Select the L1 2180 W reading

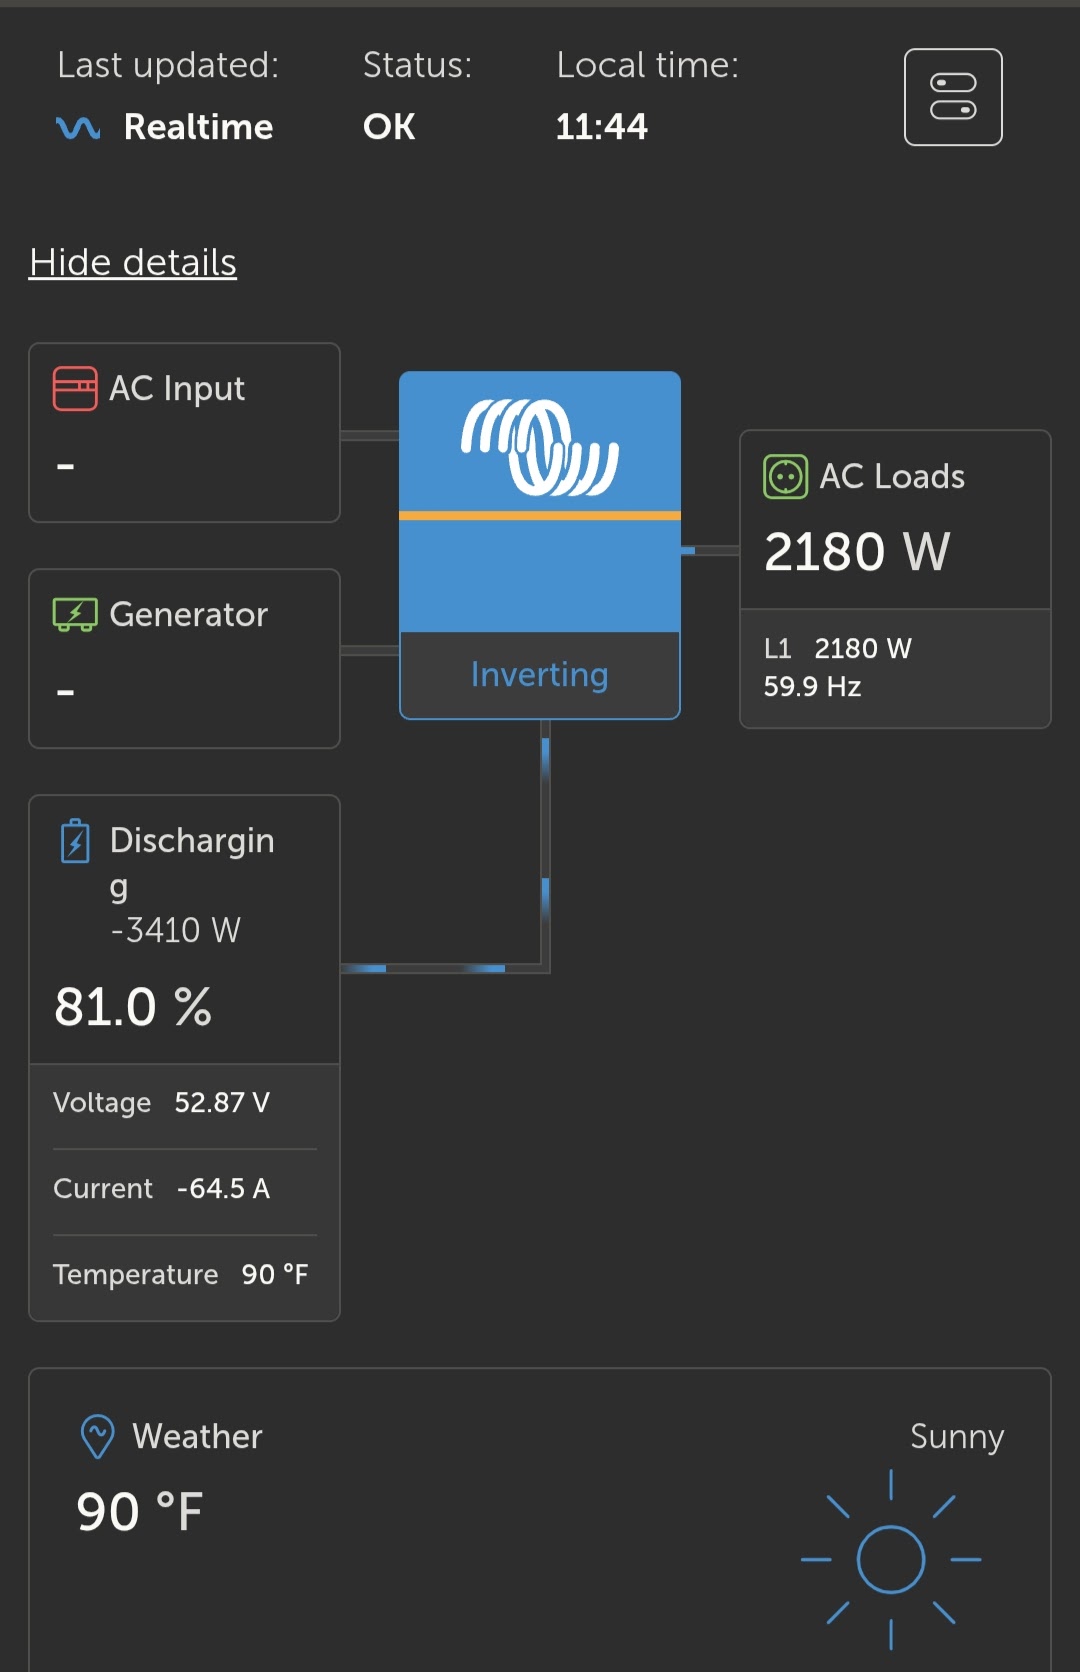838,648
